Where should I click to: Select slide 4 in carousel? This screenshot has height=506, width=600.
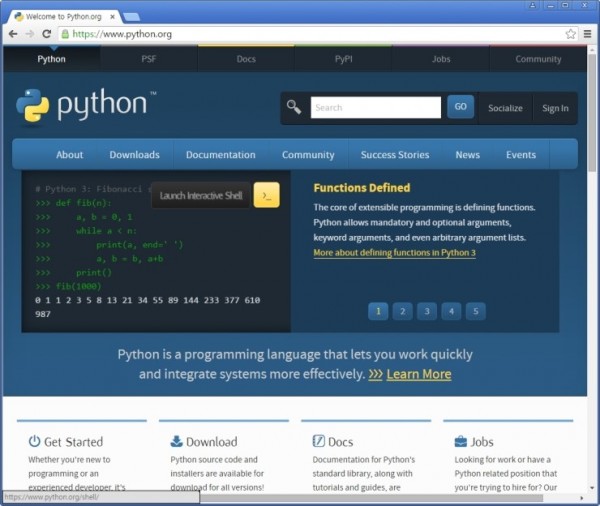[x=452, y=311]
